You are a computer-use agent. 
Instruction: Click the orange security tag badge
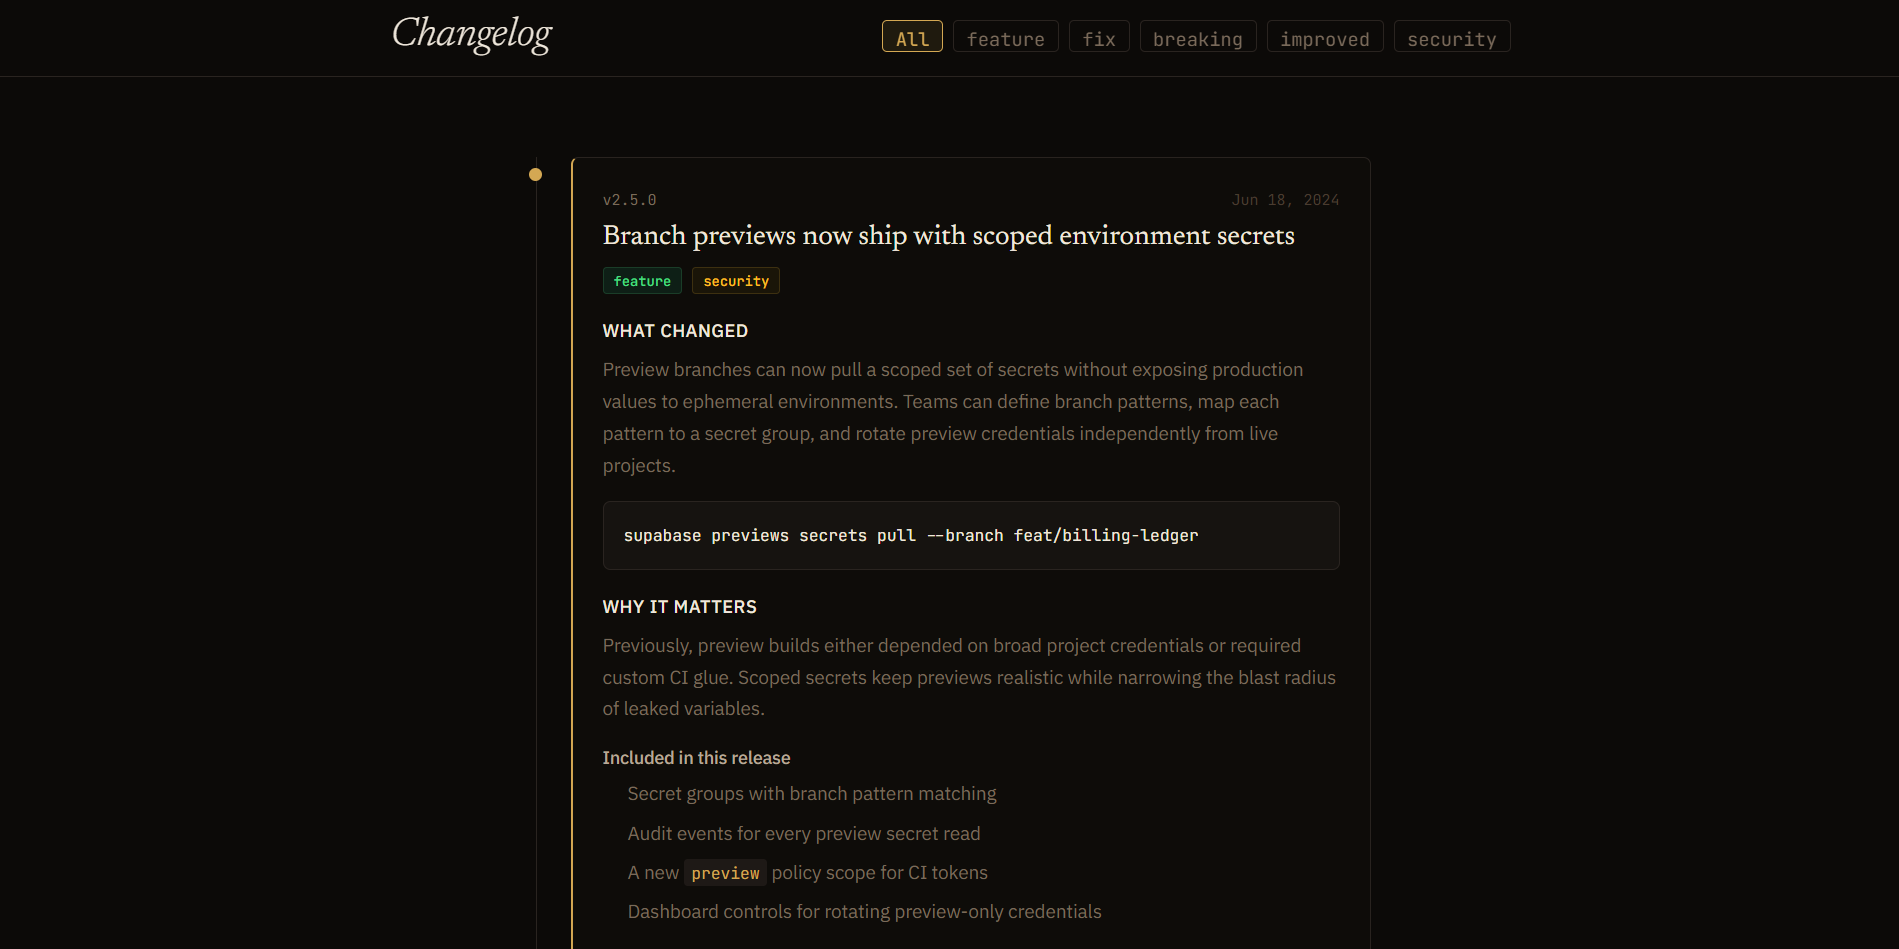coord(736,281)
